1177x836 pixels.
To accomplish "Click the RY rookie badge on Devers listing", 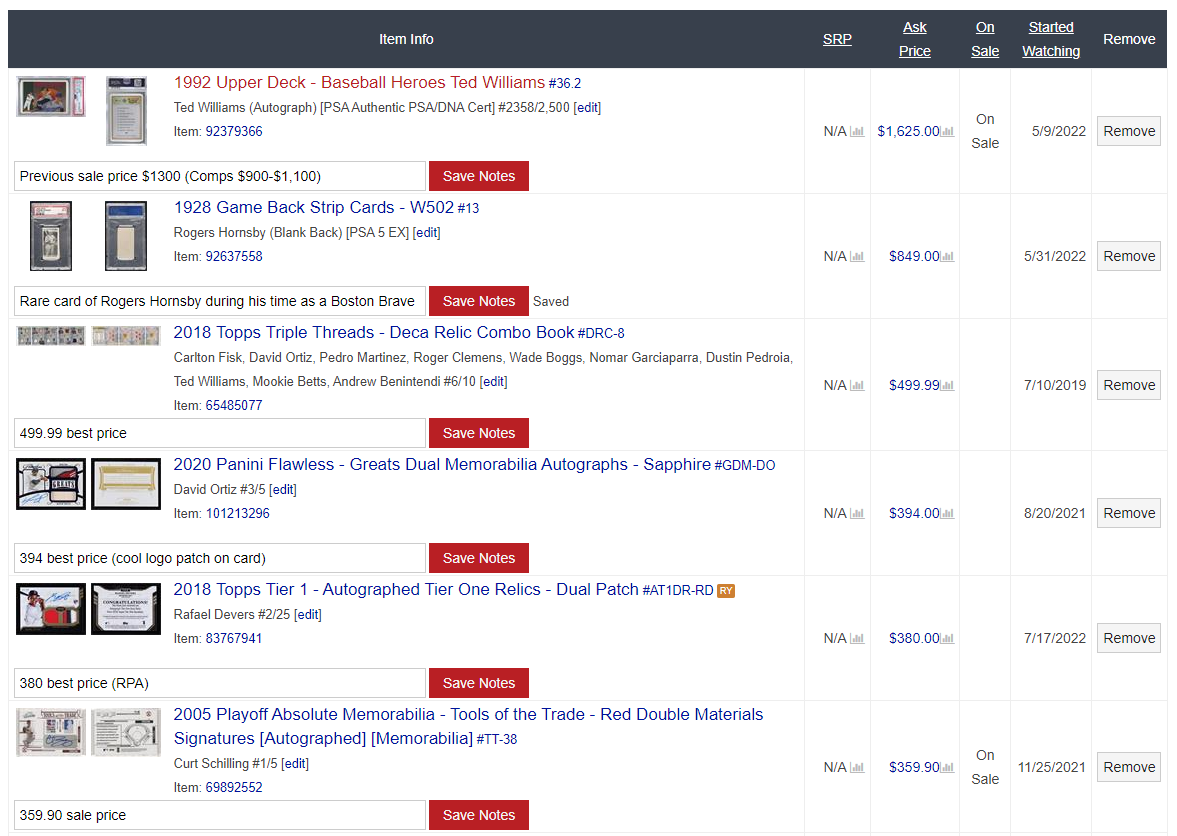I will [726, 591].
